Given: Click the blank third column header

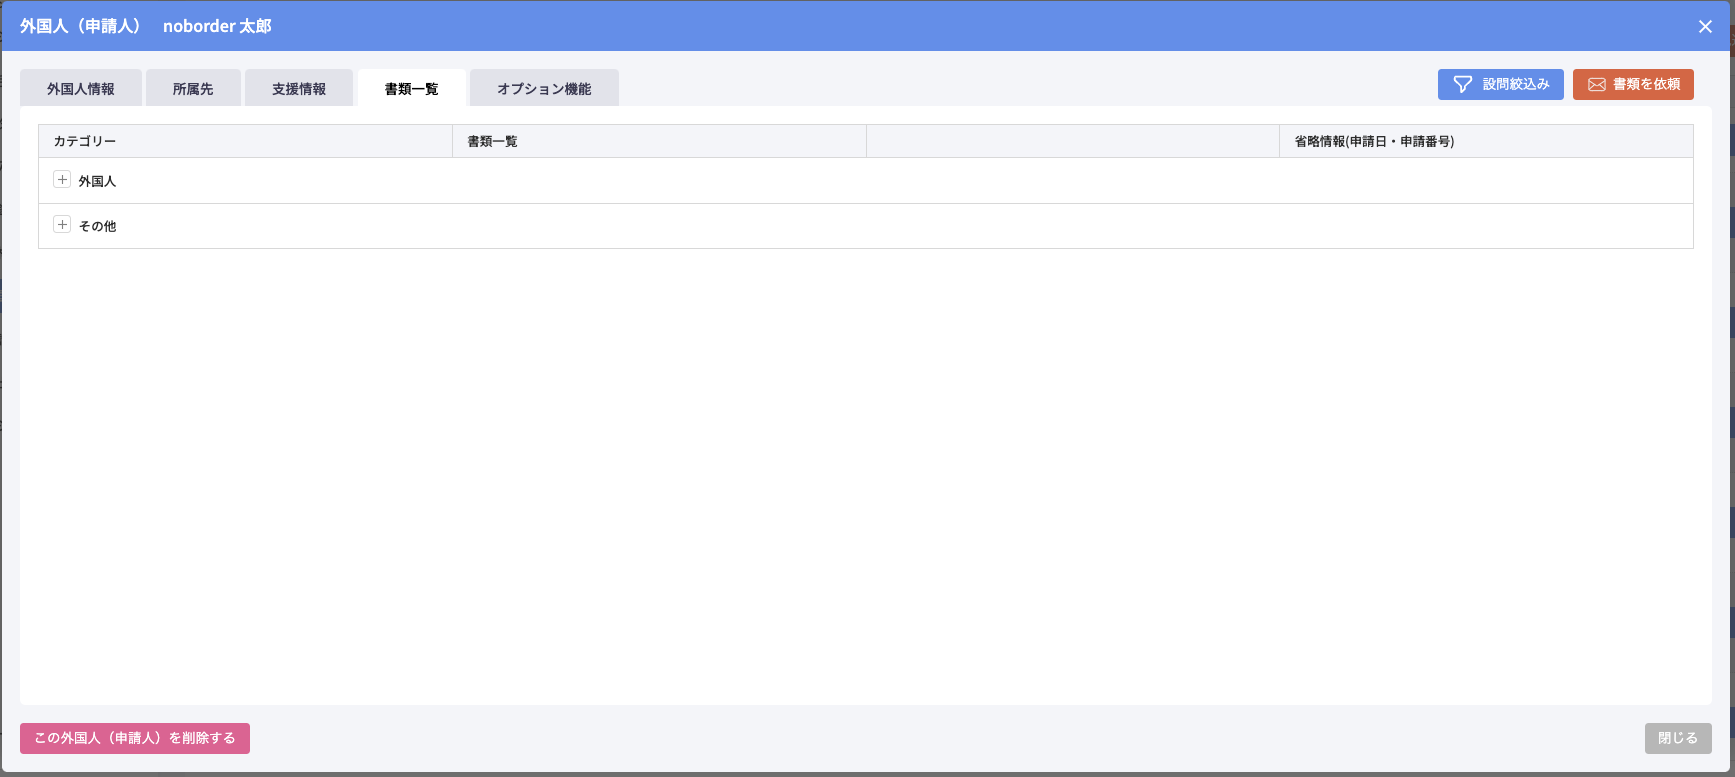Looking at the screenshot, I should [1072, 141].
